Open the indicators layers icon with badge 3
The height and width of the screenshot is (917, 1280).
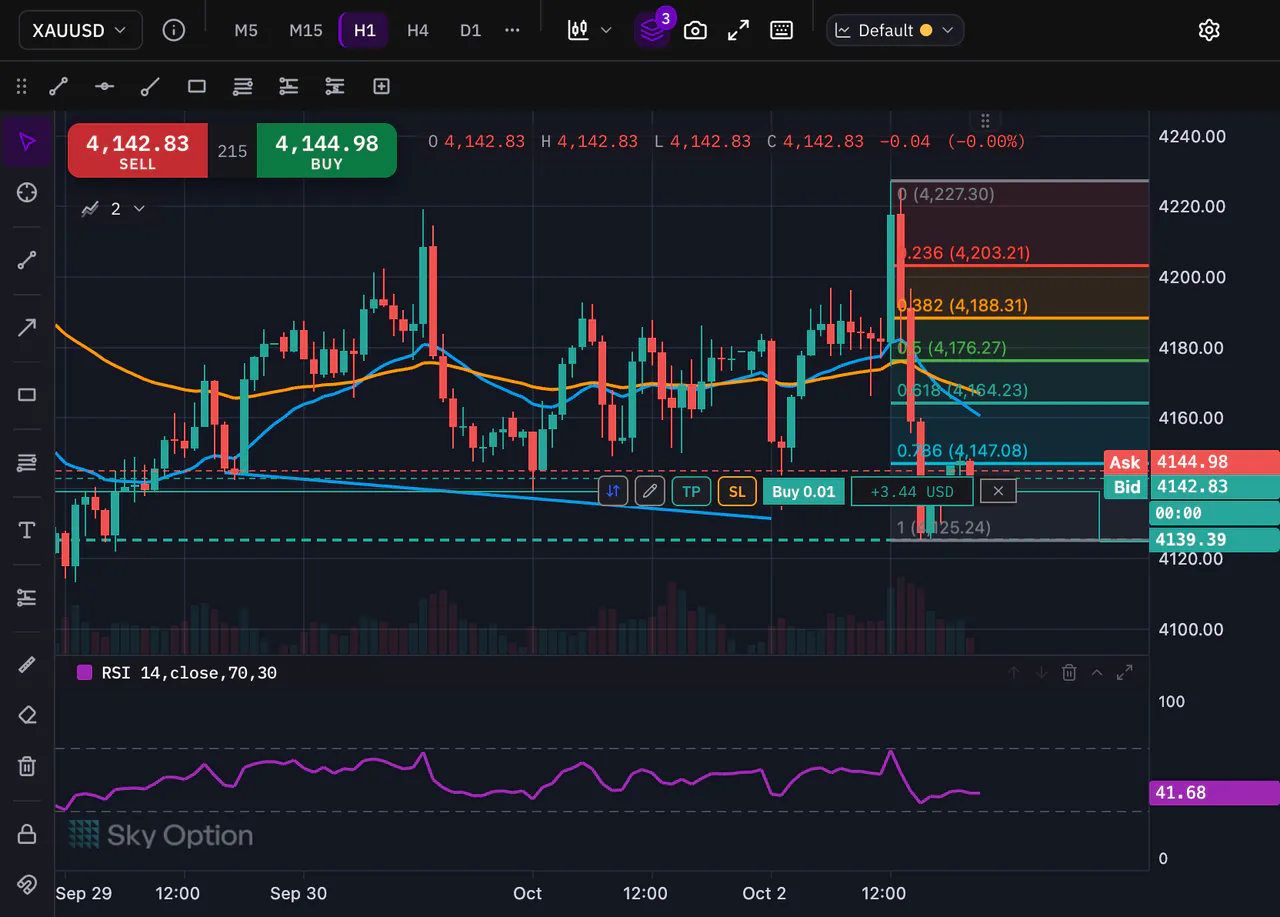652,30
